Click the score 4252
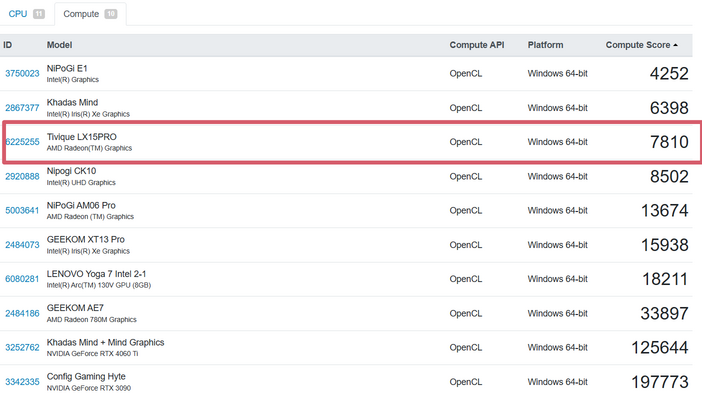 click(669, 73)
